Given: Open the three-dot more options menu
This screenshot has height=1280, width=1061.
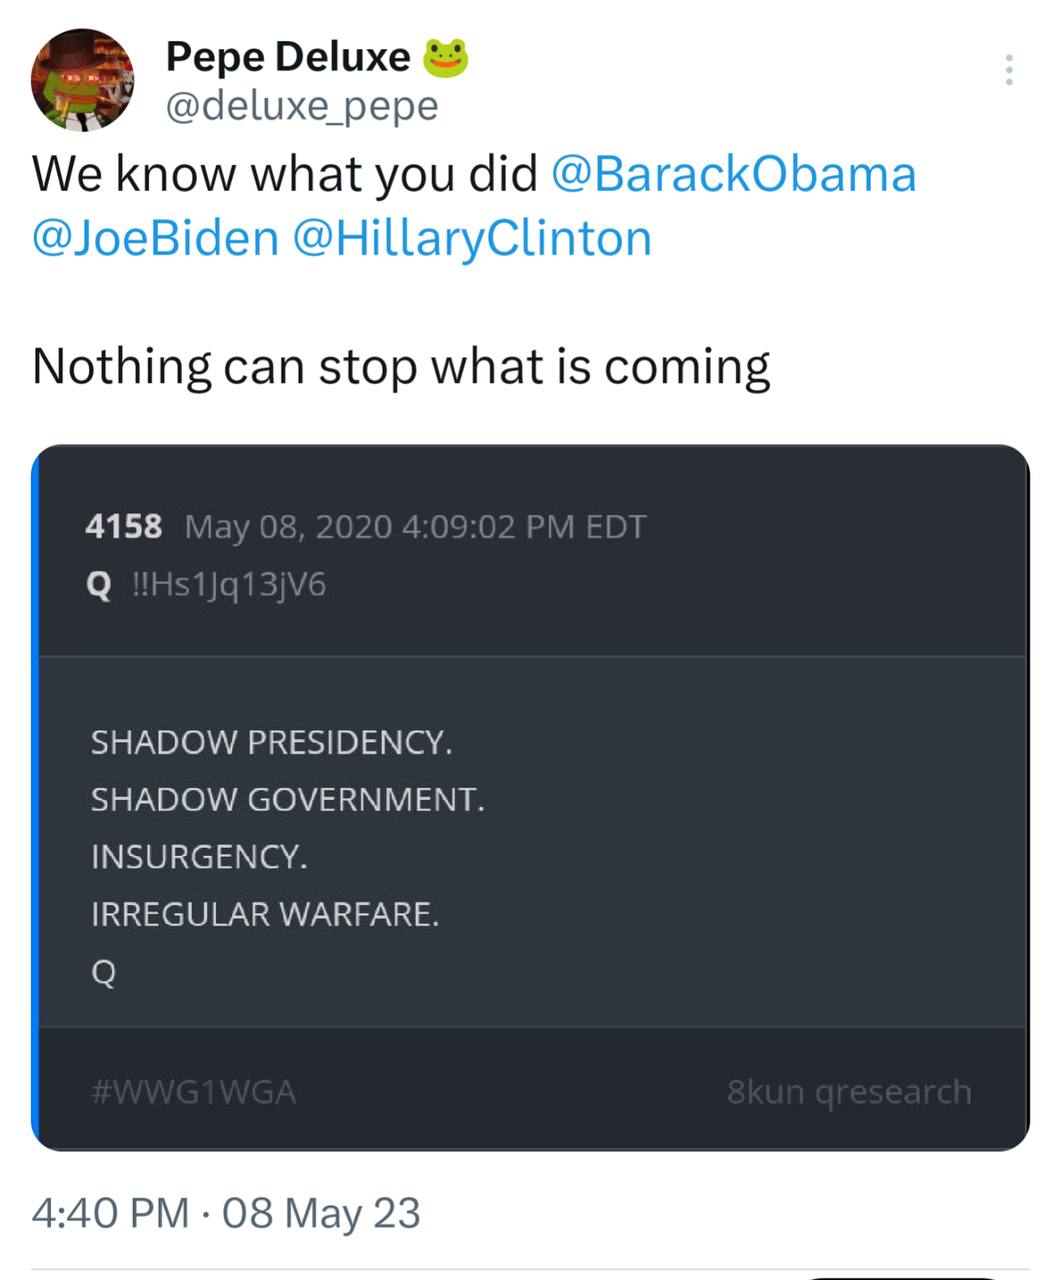Looking at the screenshot, I should pyautogui.click(x=1009, y=70).
